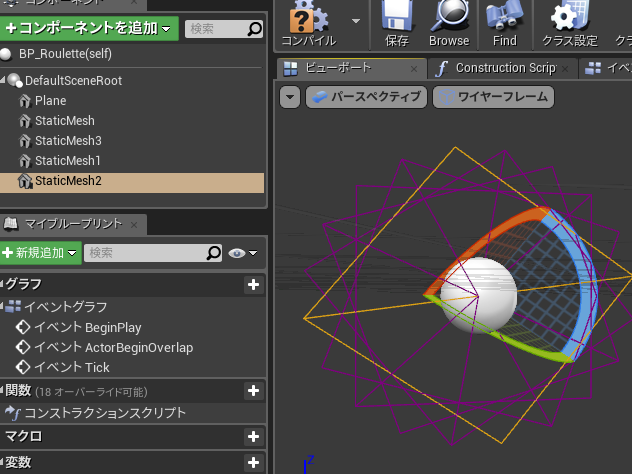Viewport: 632px width, 474px height.
Task: Select the Plane component
Action: click(x=50, y=101)
